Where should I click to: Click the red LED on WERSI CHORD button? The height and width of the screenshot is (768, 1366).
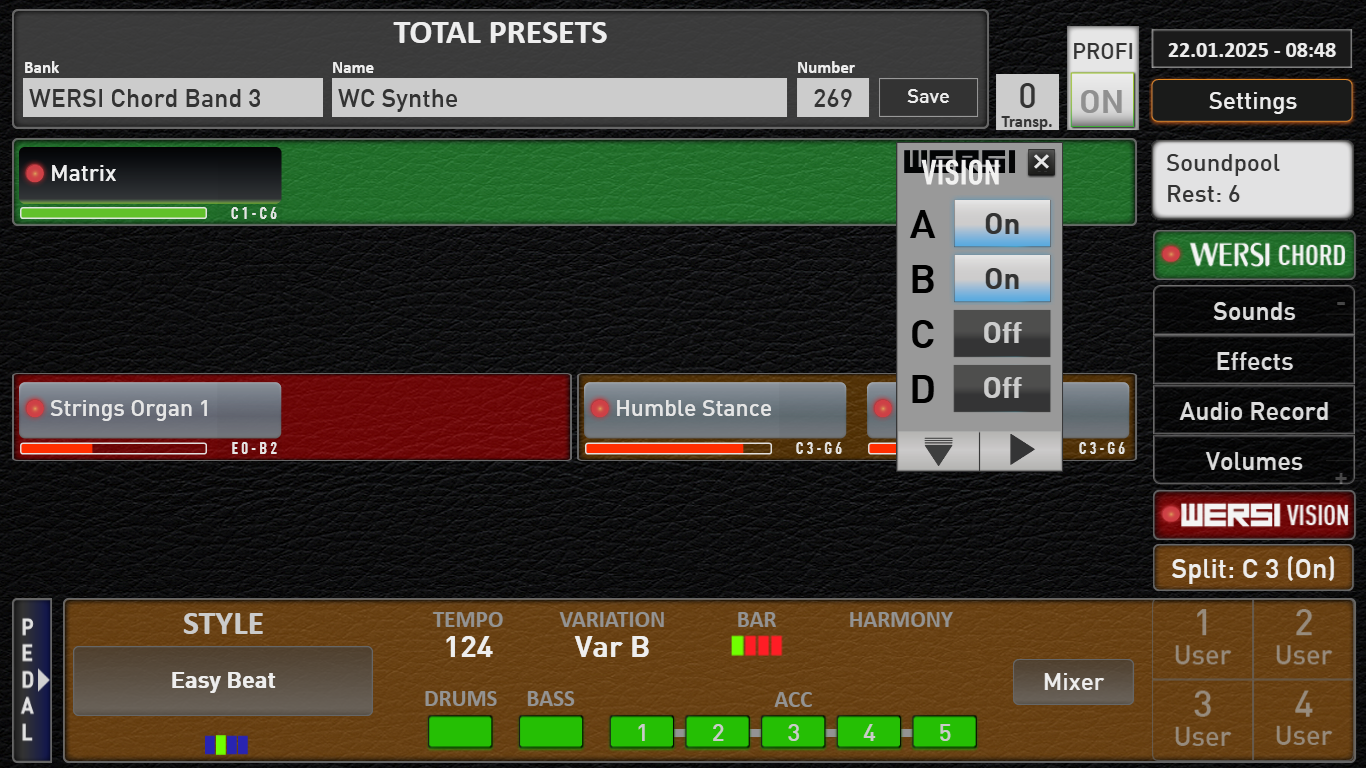click(x=1171, y=255)
